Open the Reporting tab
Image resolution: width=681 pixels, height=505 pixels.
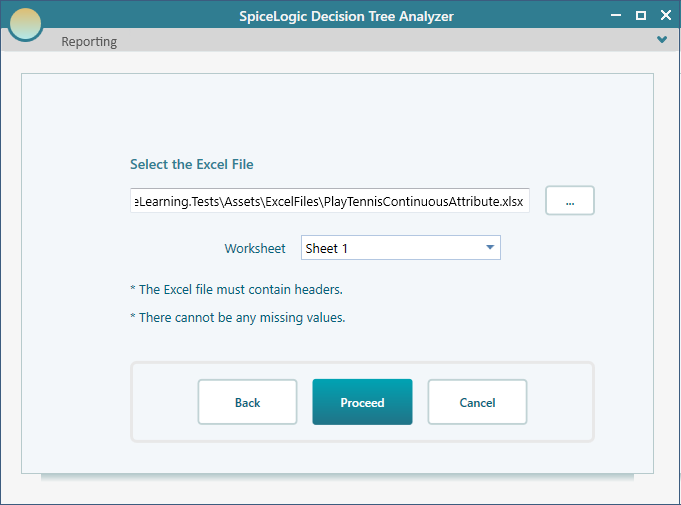point(89,42)
